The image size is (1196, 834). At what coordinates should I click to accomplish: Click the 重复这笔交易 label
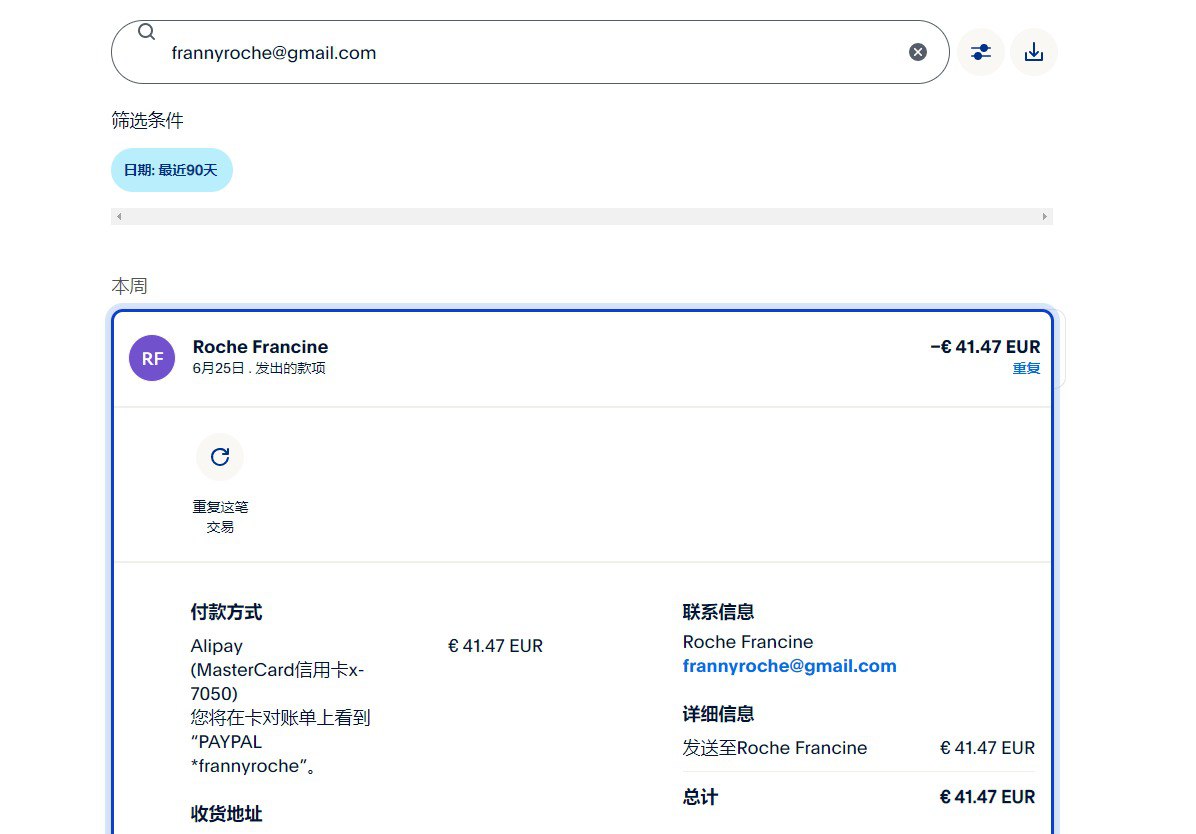coord(220,516)
